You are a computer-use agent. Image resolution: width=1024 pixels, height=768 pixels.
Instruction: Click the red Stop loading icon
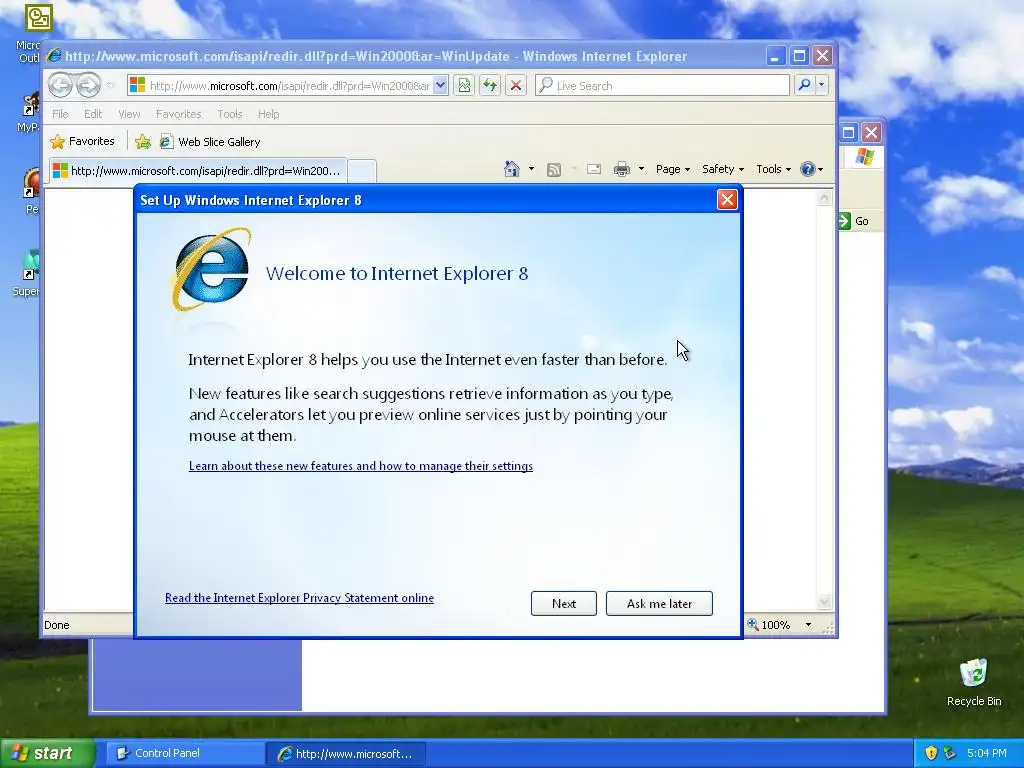[x=516, y=86]
